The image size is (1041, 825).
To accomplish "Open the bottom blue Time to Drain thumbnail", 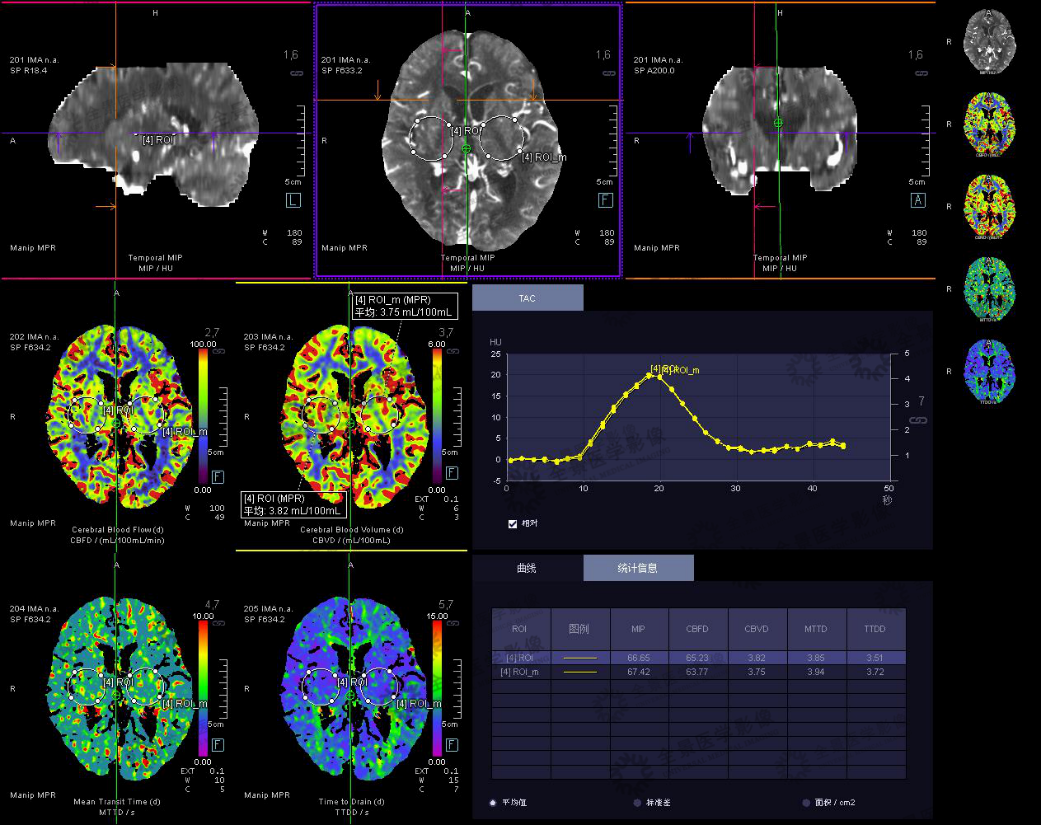I will tap(988, 372).
